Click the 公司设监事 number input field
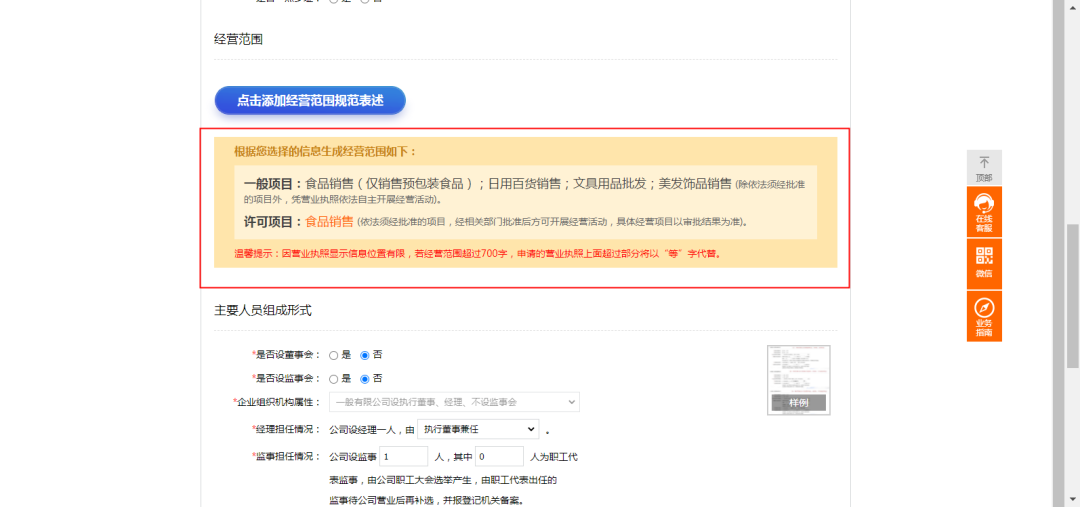 [404, 456]
